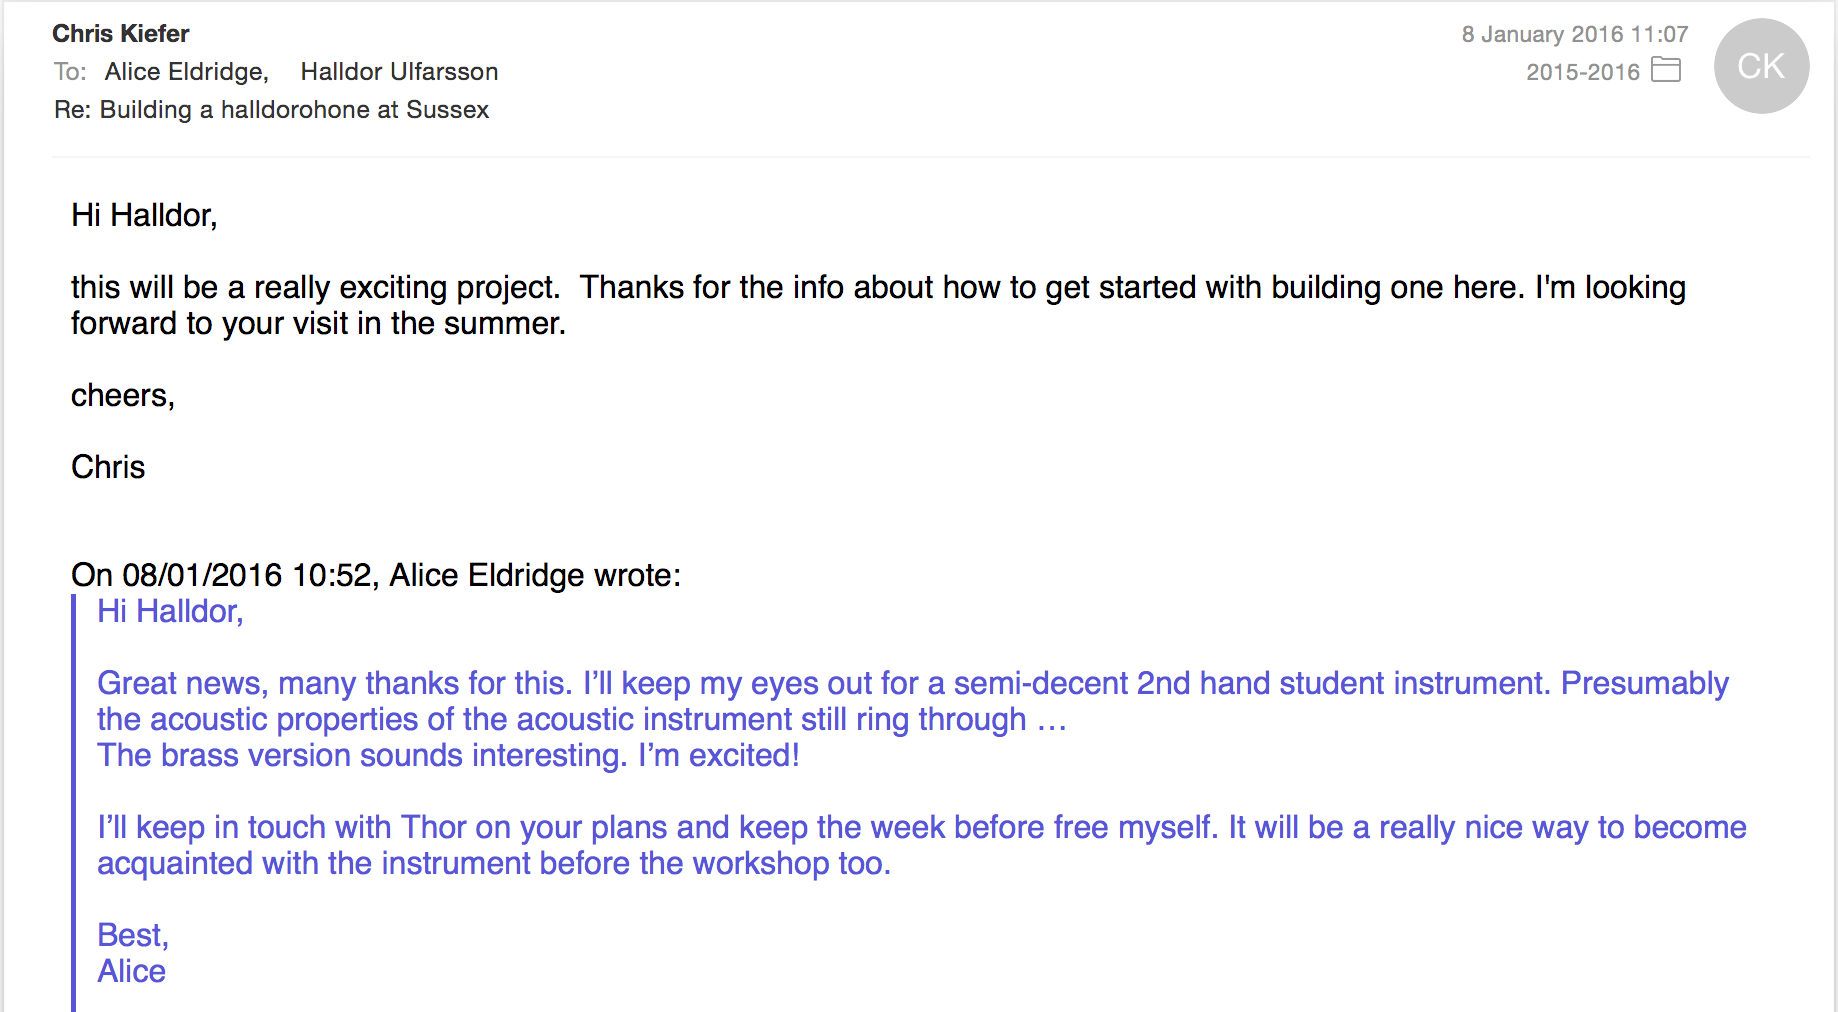Click the sentence starting 'this will be a really exciting'
This screenshot has width=1838, height=1012.
[x=314, y=288]
